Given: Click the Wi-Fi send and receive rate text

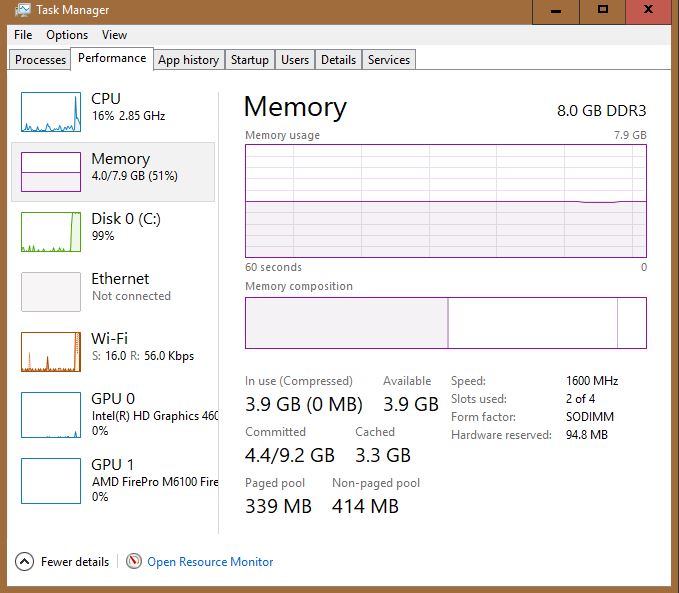Looking at the screenshot, I should coord(143,356).
